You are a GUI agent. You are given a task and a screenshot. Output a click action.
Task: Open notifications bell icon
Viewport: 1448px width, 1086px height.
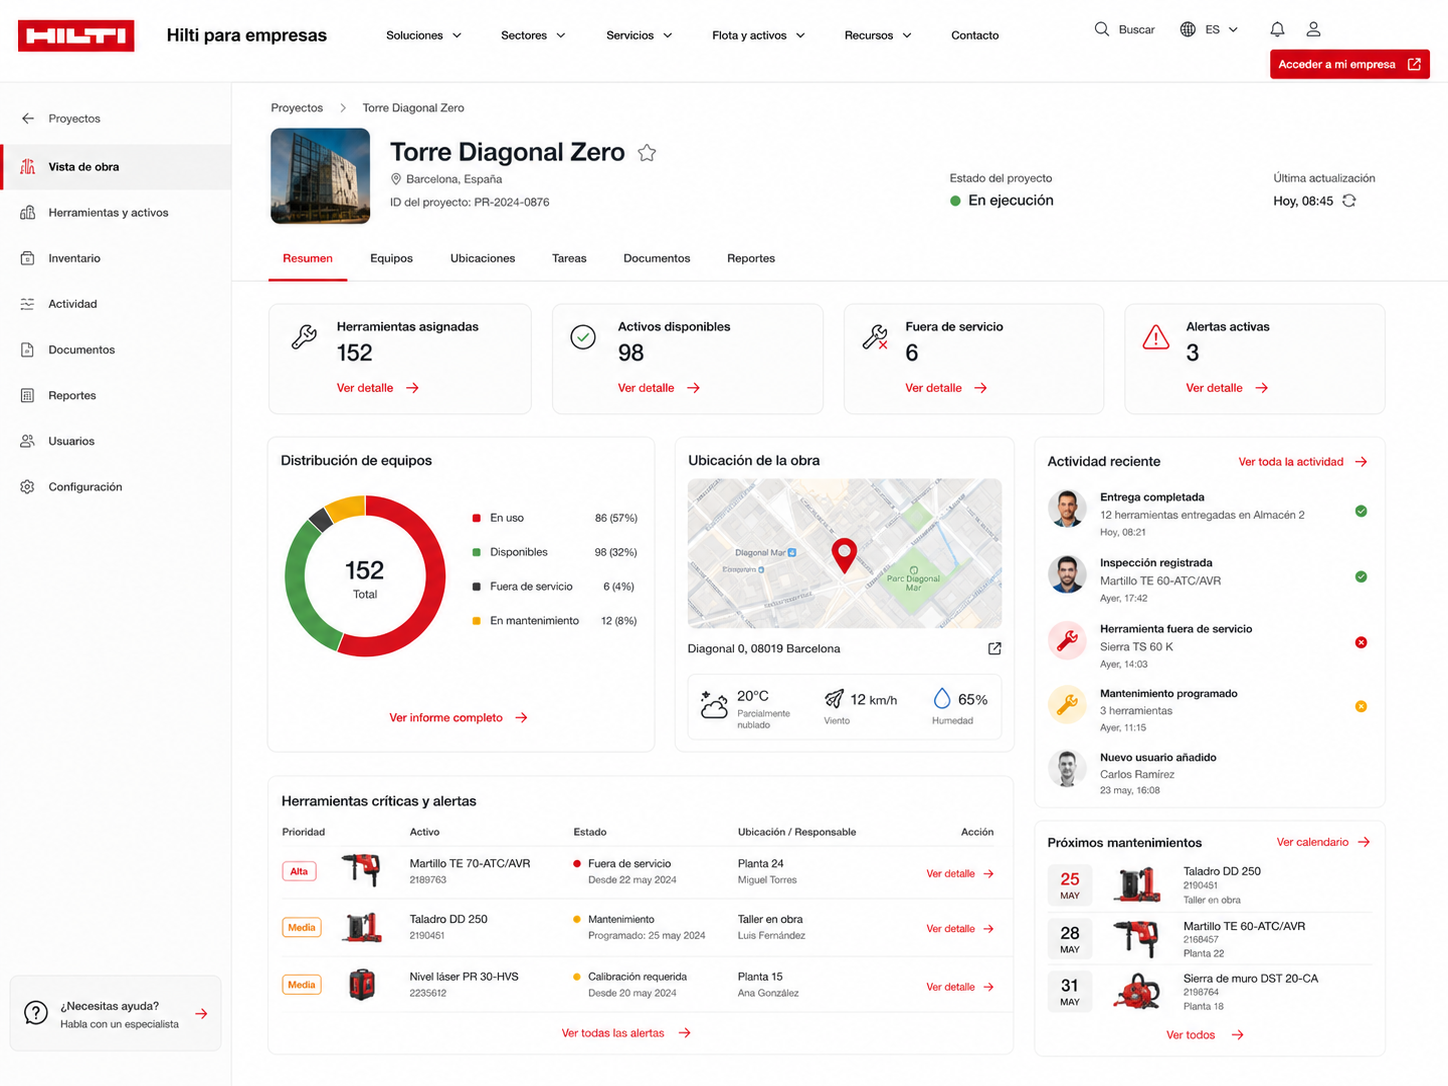1277,29
